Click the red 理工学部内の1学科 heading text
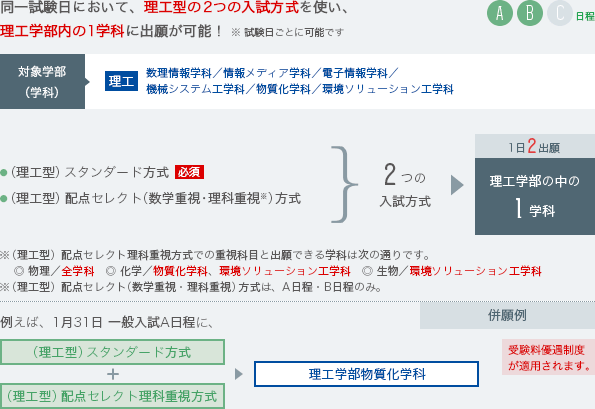Image resolution: width=595 pixels, height=409 pixels. point(62,31)
